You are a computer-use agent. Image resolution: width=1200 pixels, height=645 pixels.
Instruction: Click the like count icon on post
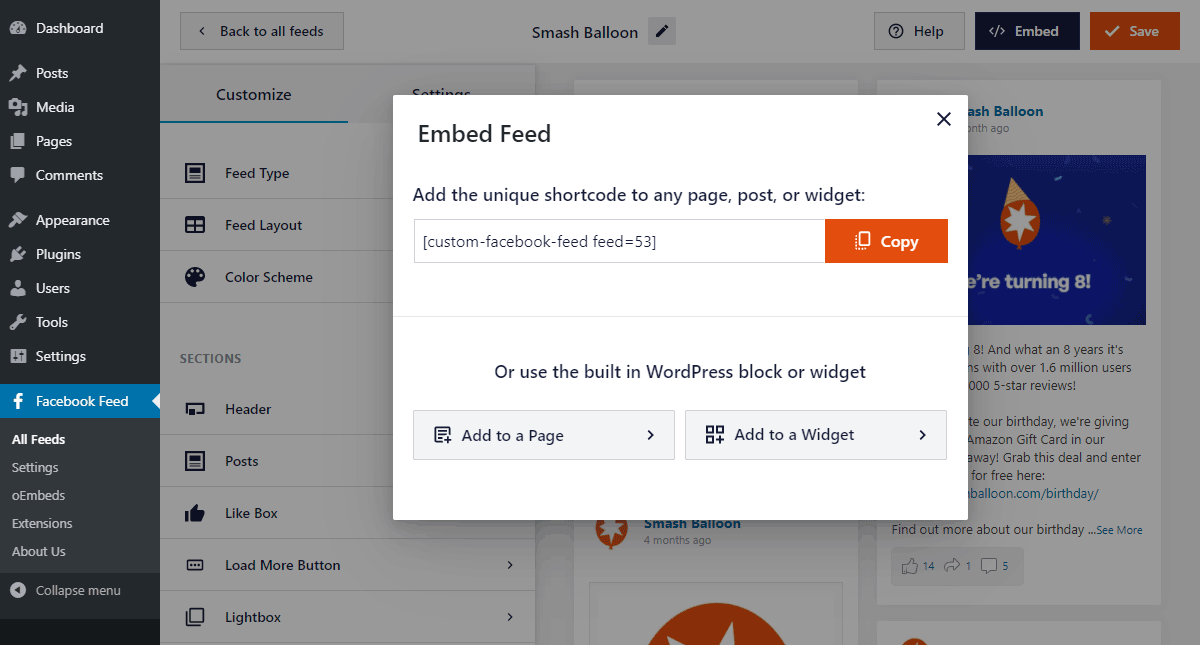point(909,566)
